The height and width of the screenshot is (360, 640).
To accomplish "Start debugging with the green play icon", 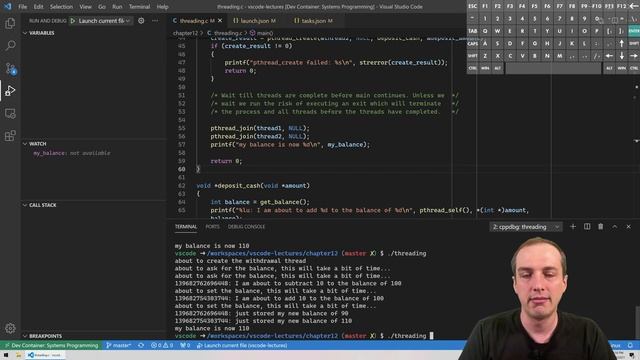I will coord(73,21).
